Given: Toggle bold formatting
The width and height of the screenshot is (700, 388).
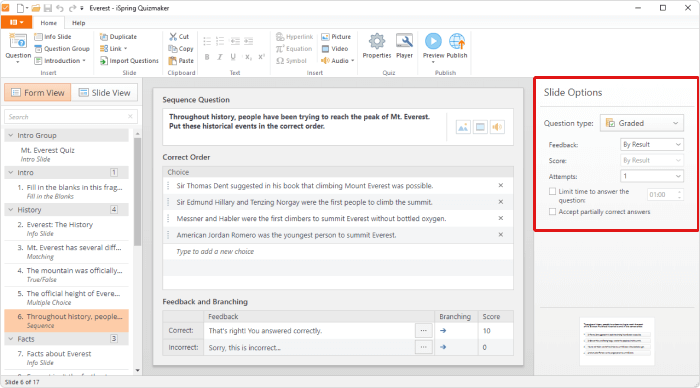Looking at the screenshot, I should click(207, 57).
